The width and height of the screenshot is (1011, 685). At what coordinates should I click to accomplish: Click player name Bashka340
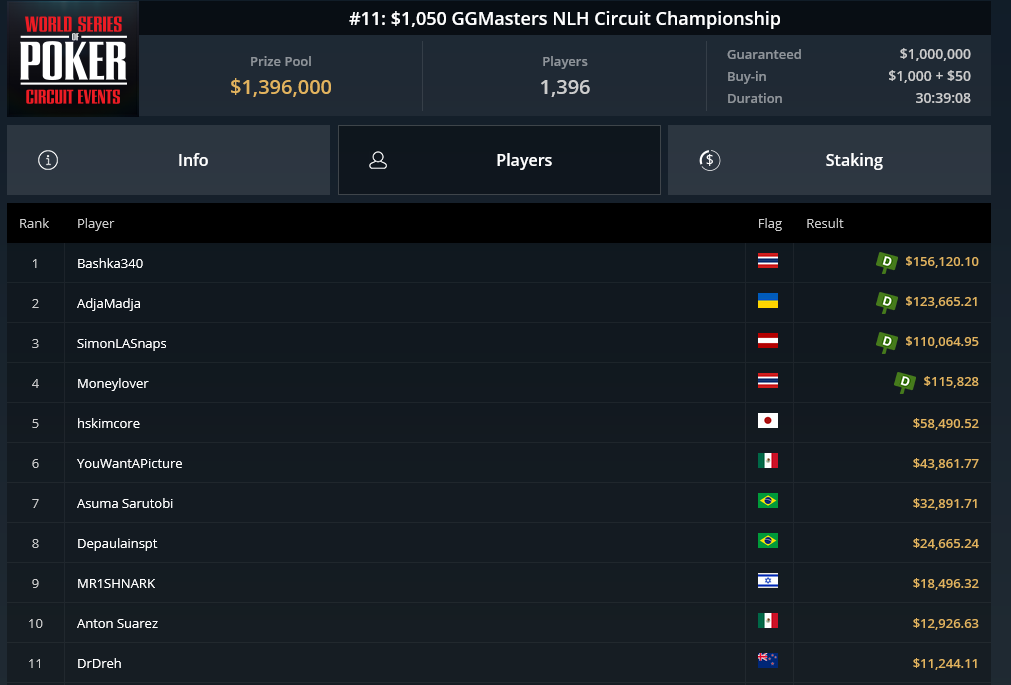pos(110,263)
